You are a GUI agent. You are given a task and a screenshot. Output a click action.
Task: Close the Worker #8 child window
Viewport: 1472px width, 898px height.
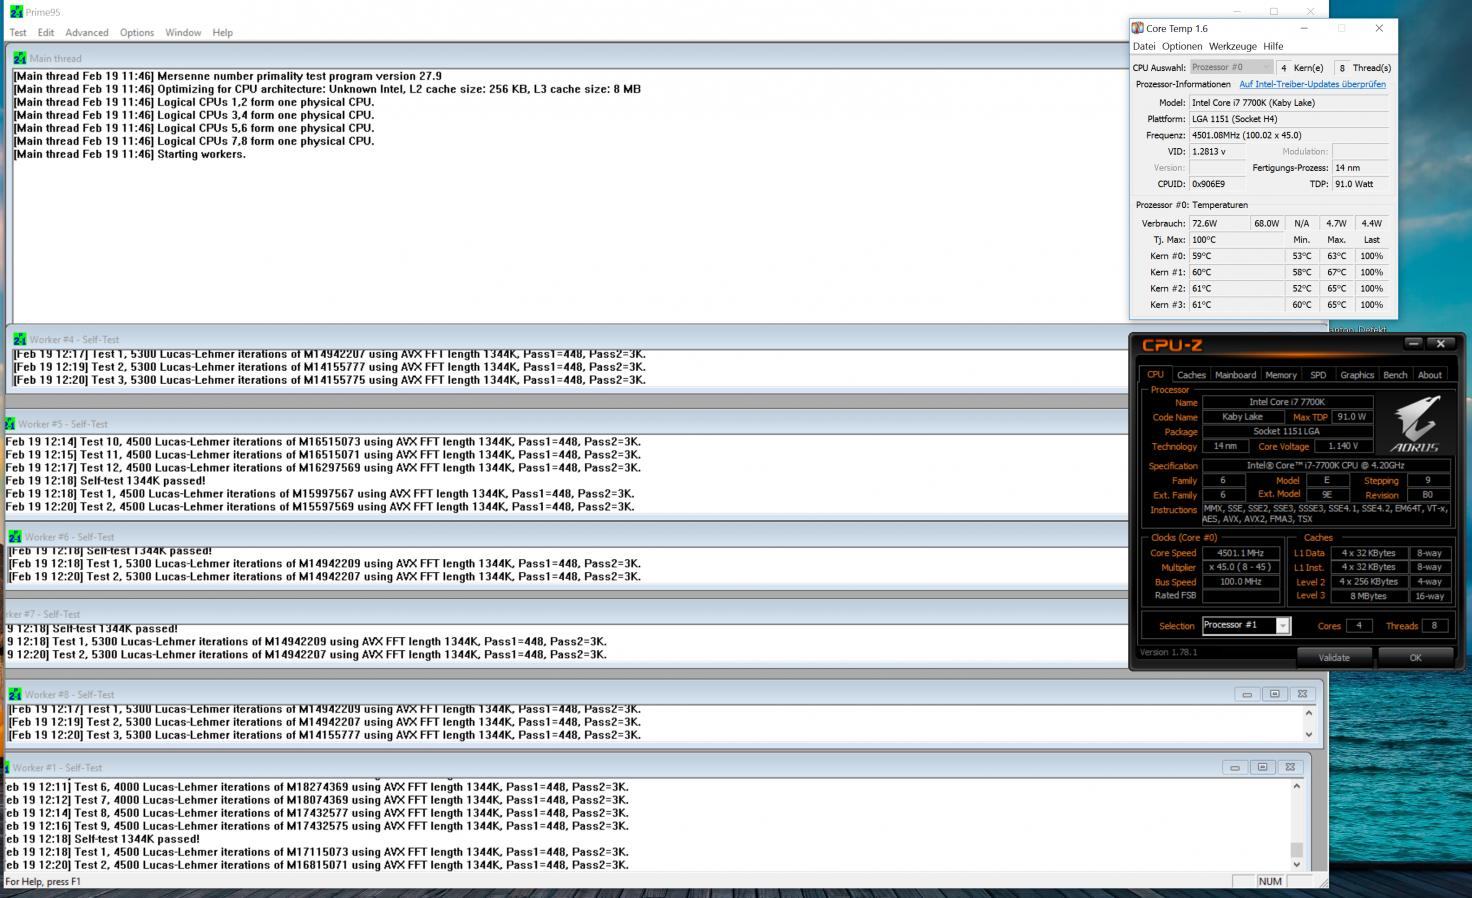coord(1302,694)
